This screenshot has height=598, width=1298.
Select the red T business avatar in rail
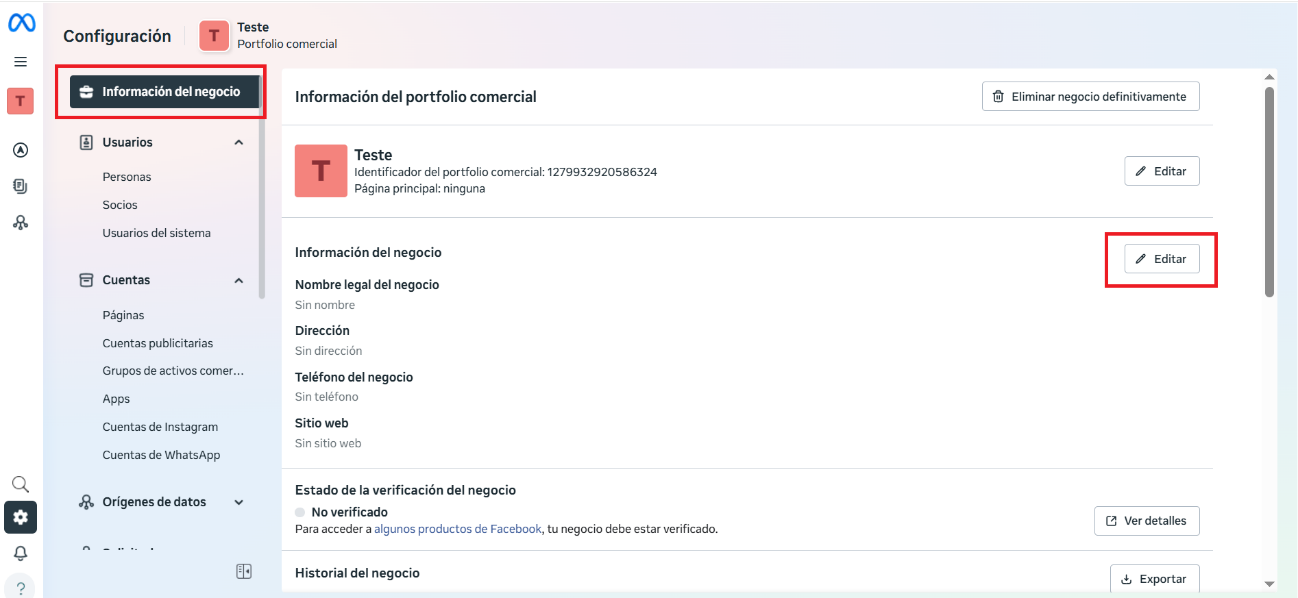tap(20, 101)
